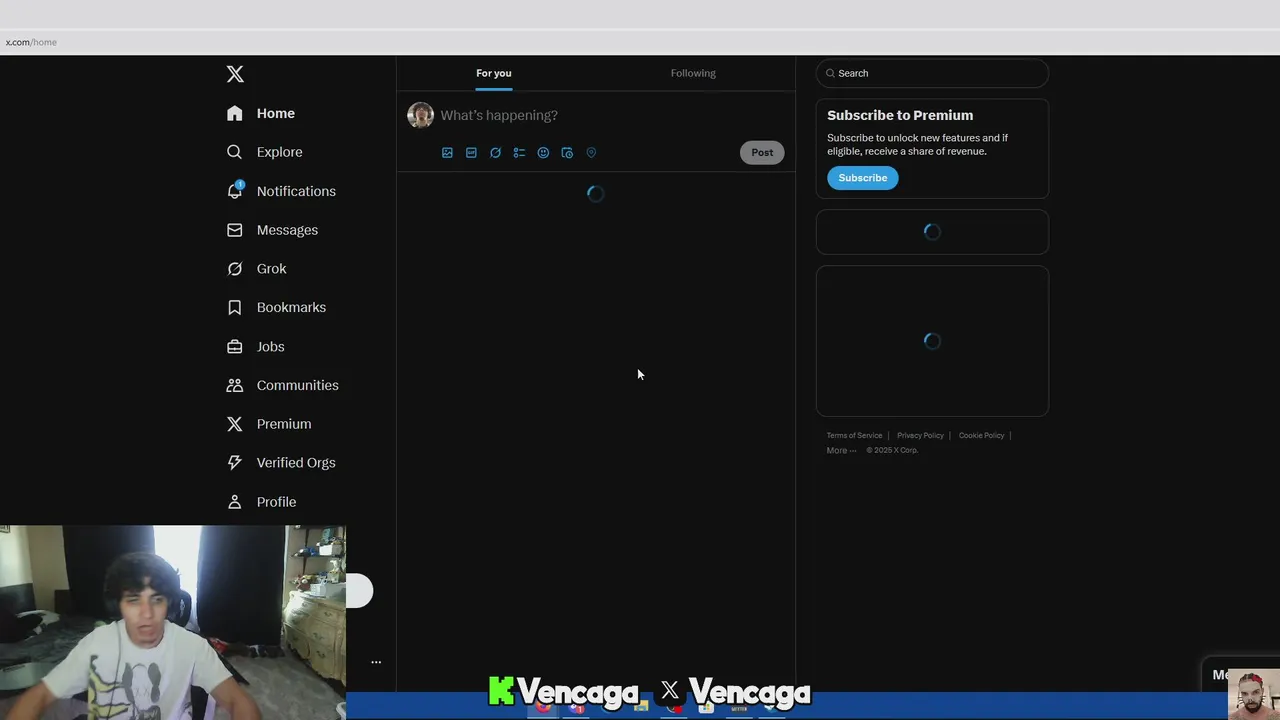Click the © 2025 X Corp. text
The image size is (1280, 720).
tap(892, 451)
